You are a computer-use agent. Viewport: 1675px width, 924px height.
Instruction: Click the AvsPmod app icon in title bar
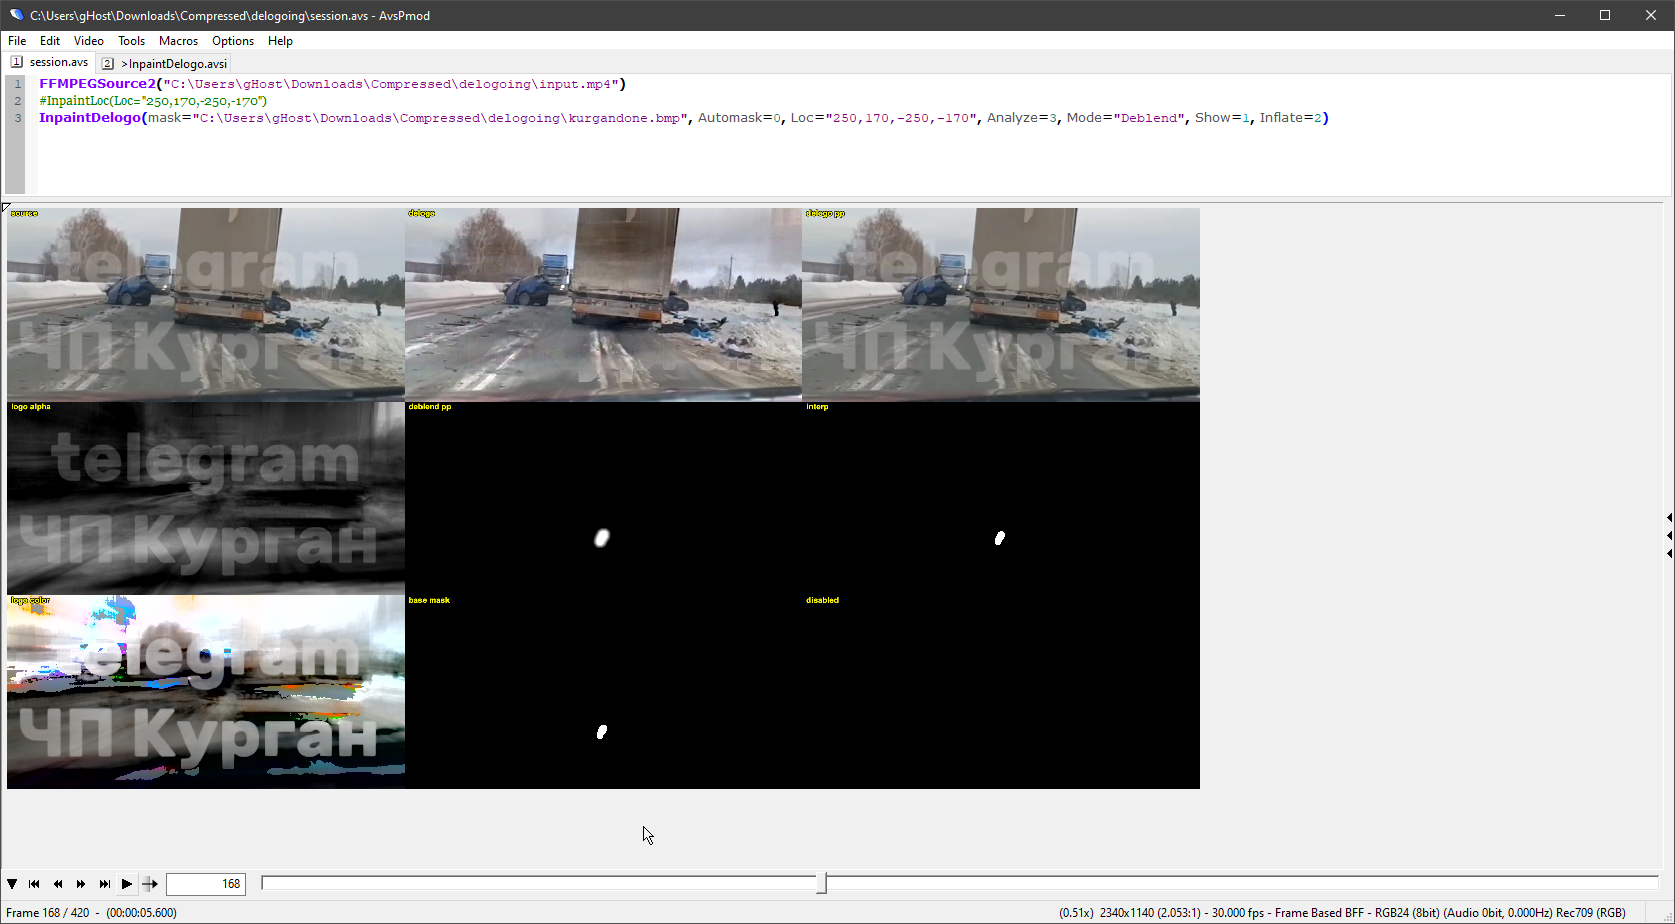pos(16,15)
